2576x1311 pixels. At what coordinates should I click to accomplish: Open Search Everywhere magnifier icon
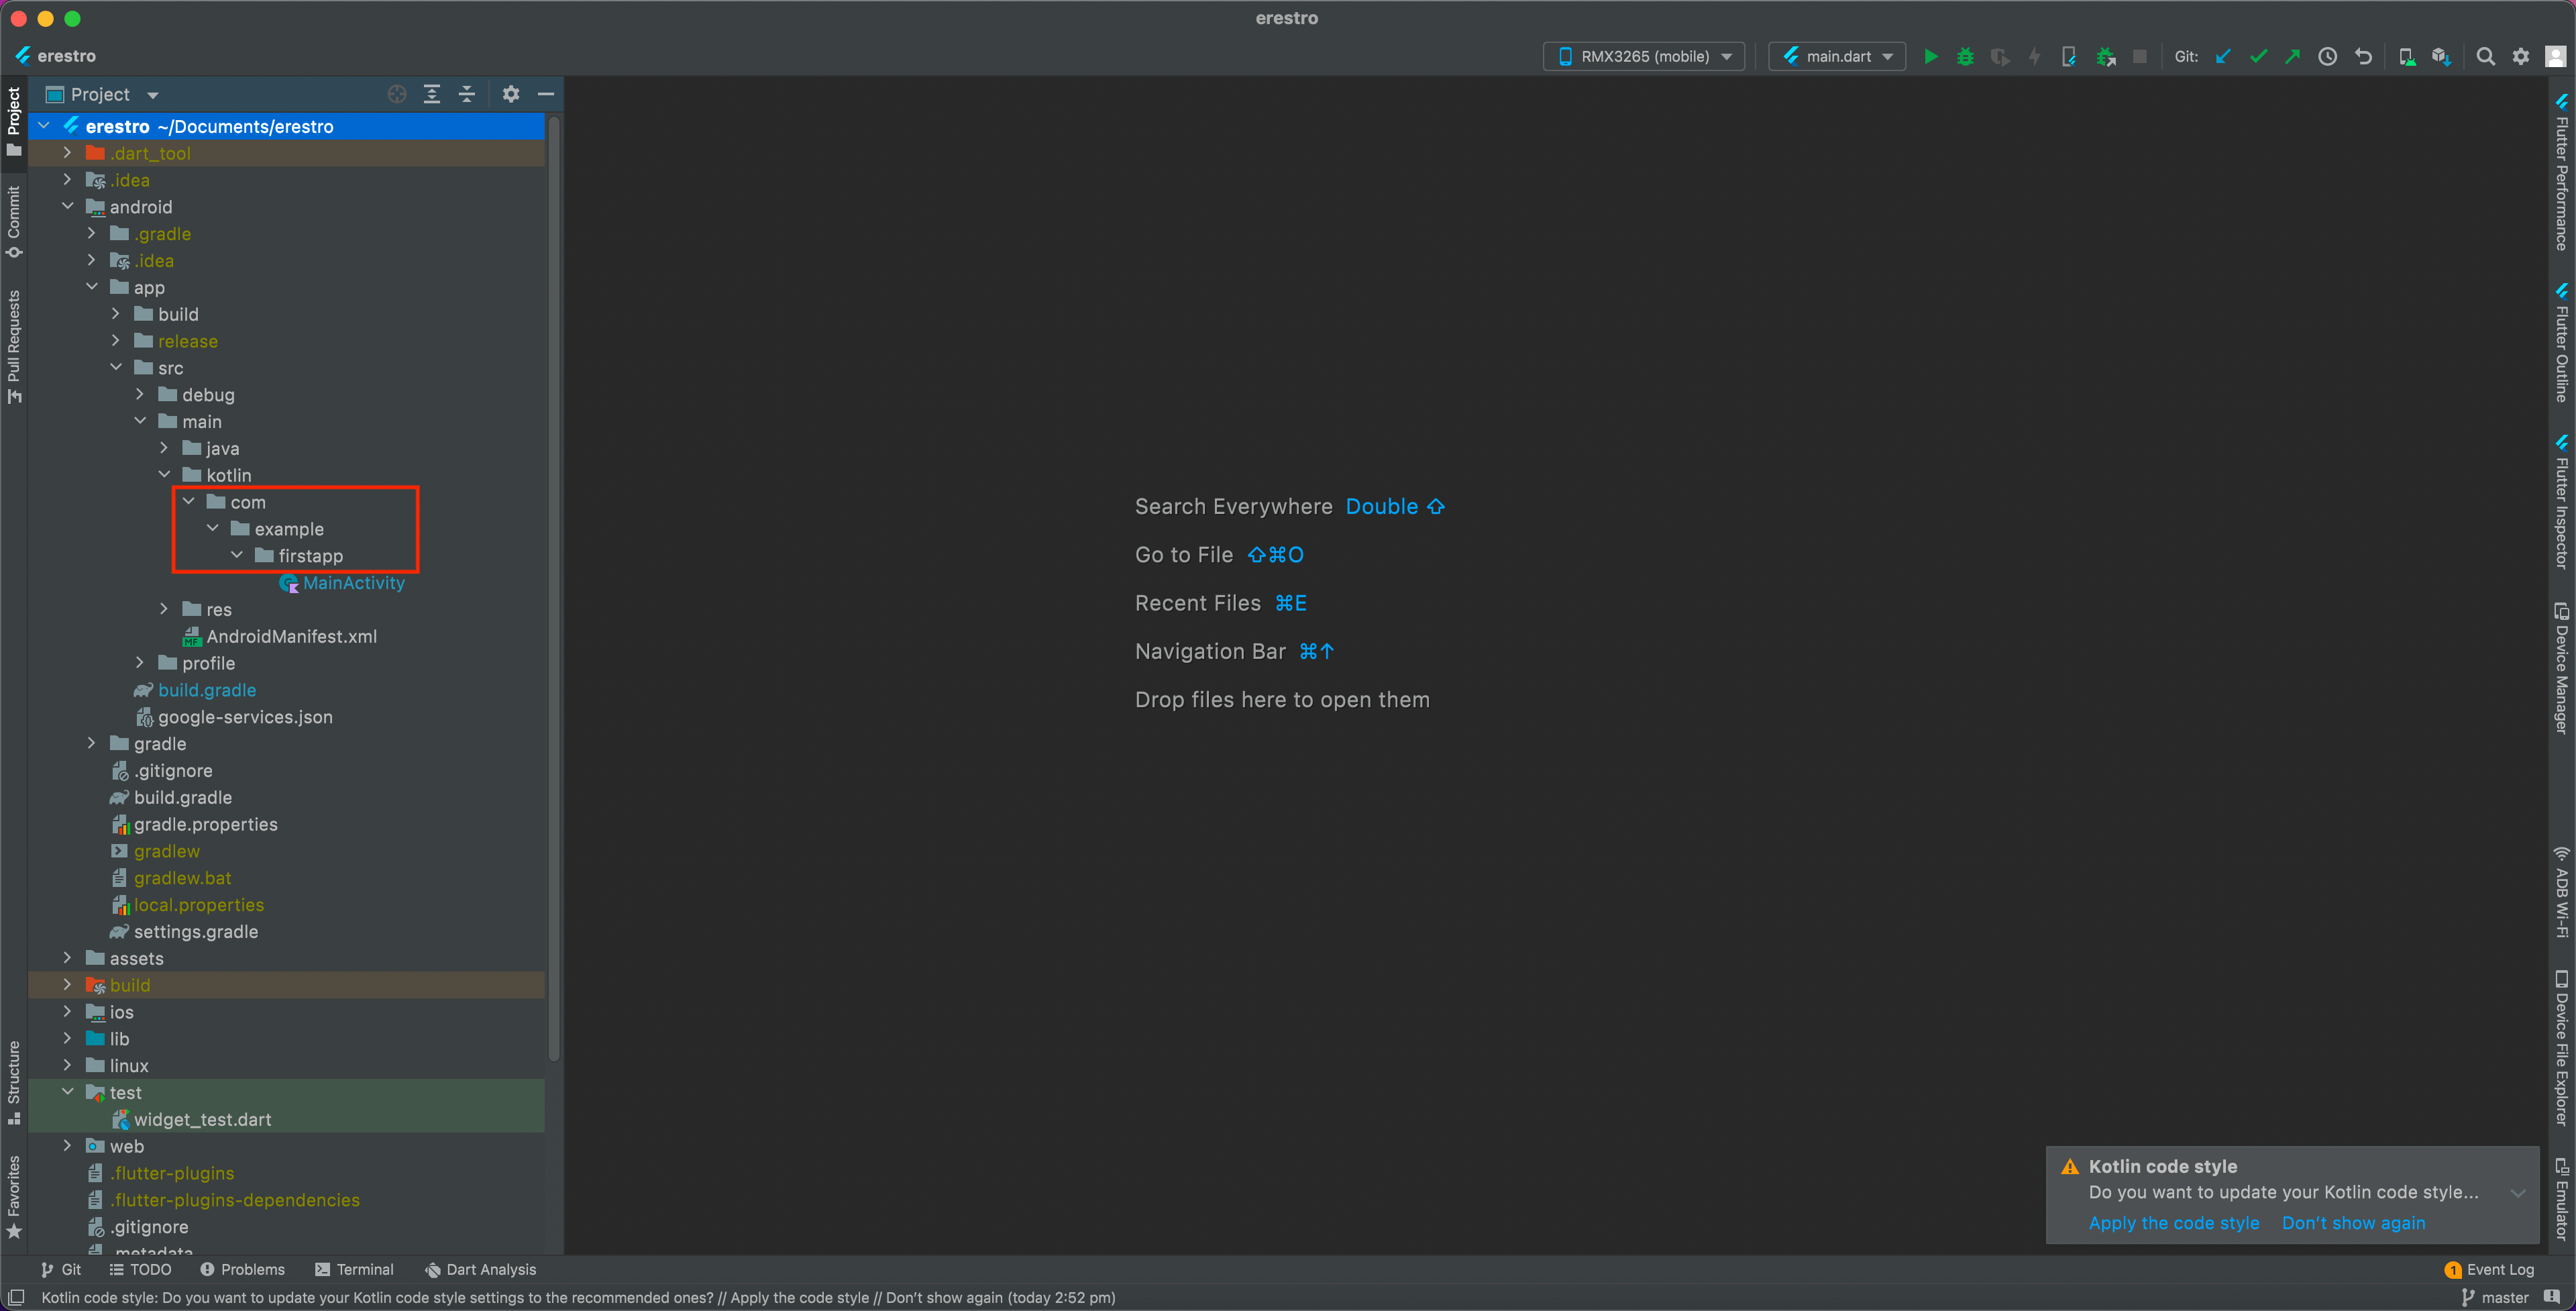tap(2486, 57)
